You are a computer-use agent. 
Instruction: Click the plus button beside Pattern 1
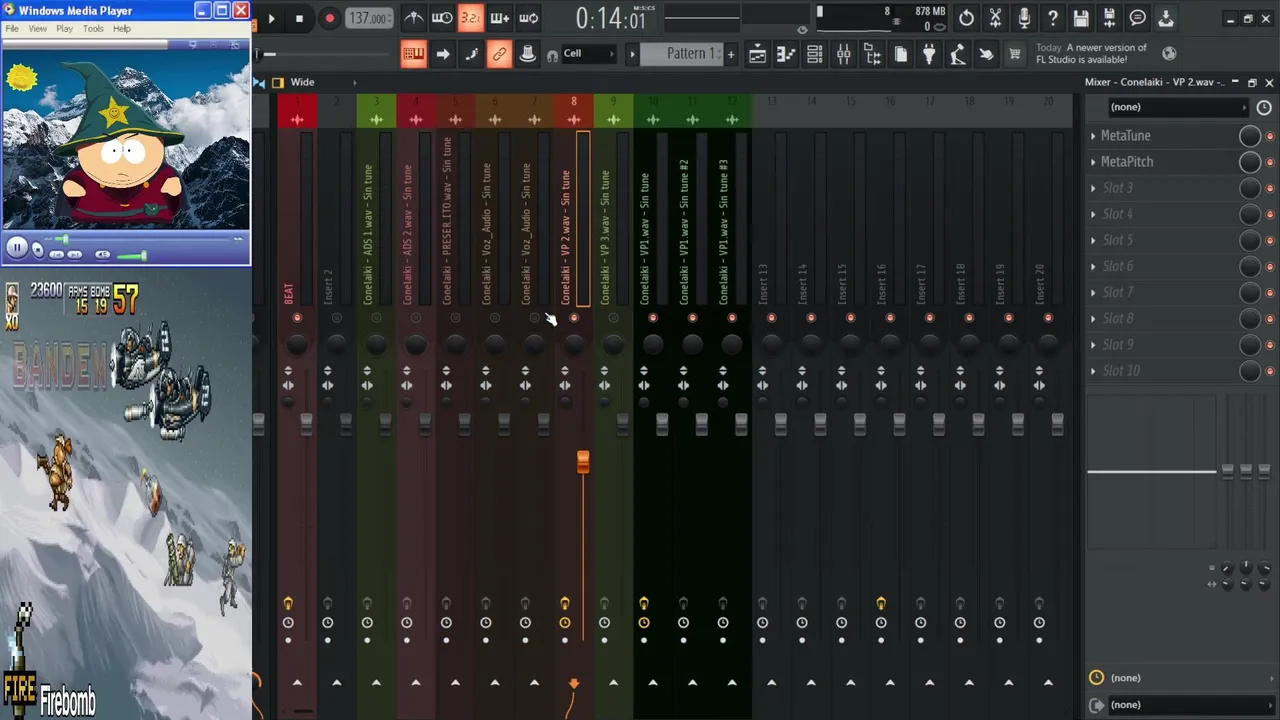point(731,54)
